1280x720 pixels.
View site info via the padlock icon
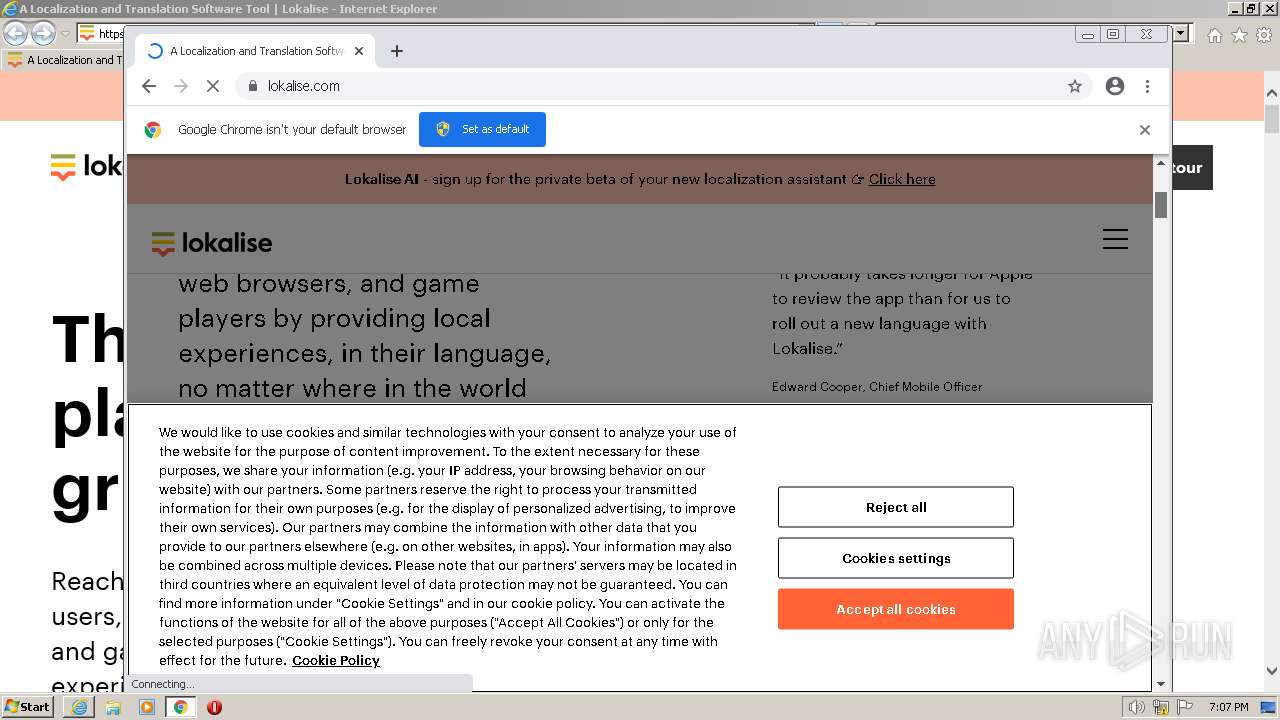pos(253,86)
